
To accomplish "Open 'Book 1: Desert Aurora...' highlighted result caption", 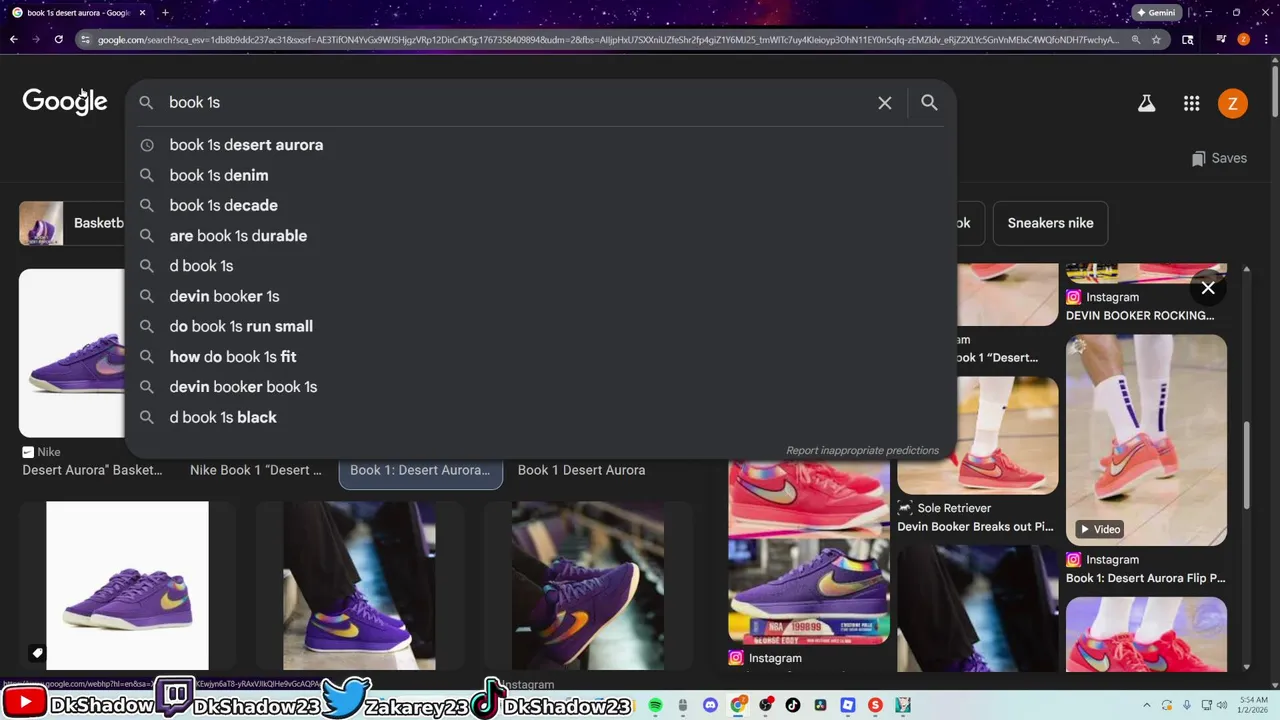I will click(x=420, y=470).
